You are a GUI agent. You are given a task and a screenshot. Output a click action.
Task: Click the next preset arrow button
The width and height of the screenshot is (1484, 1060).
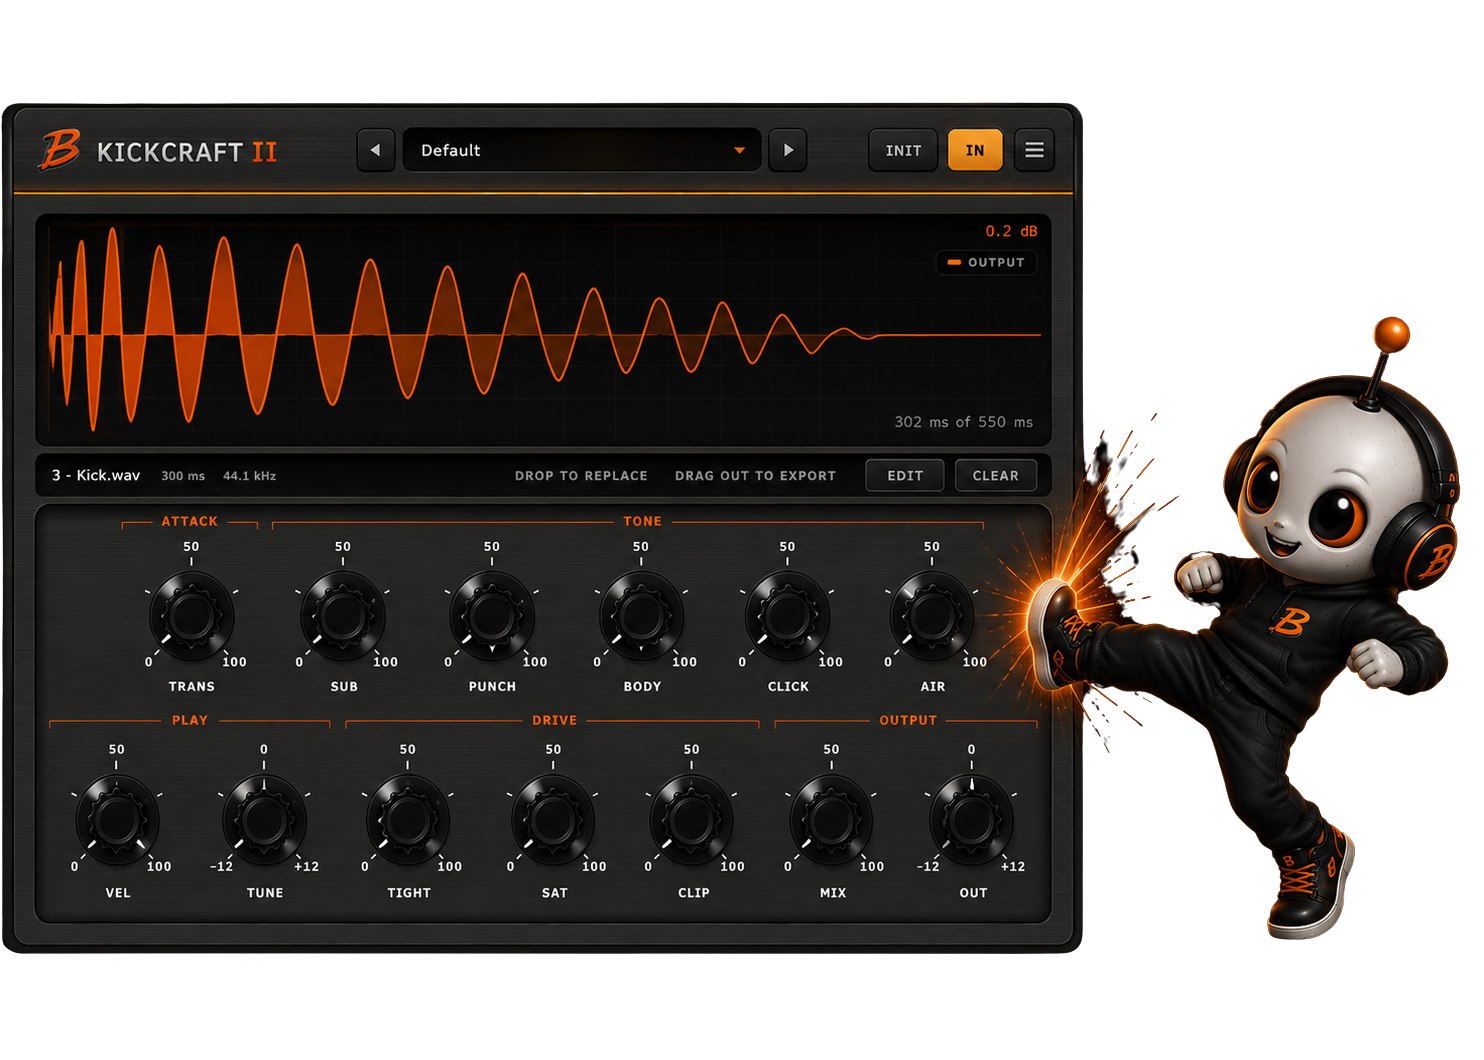[x=788, y=150]
